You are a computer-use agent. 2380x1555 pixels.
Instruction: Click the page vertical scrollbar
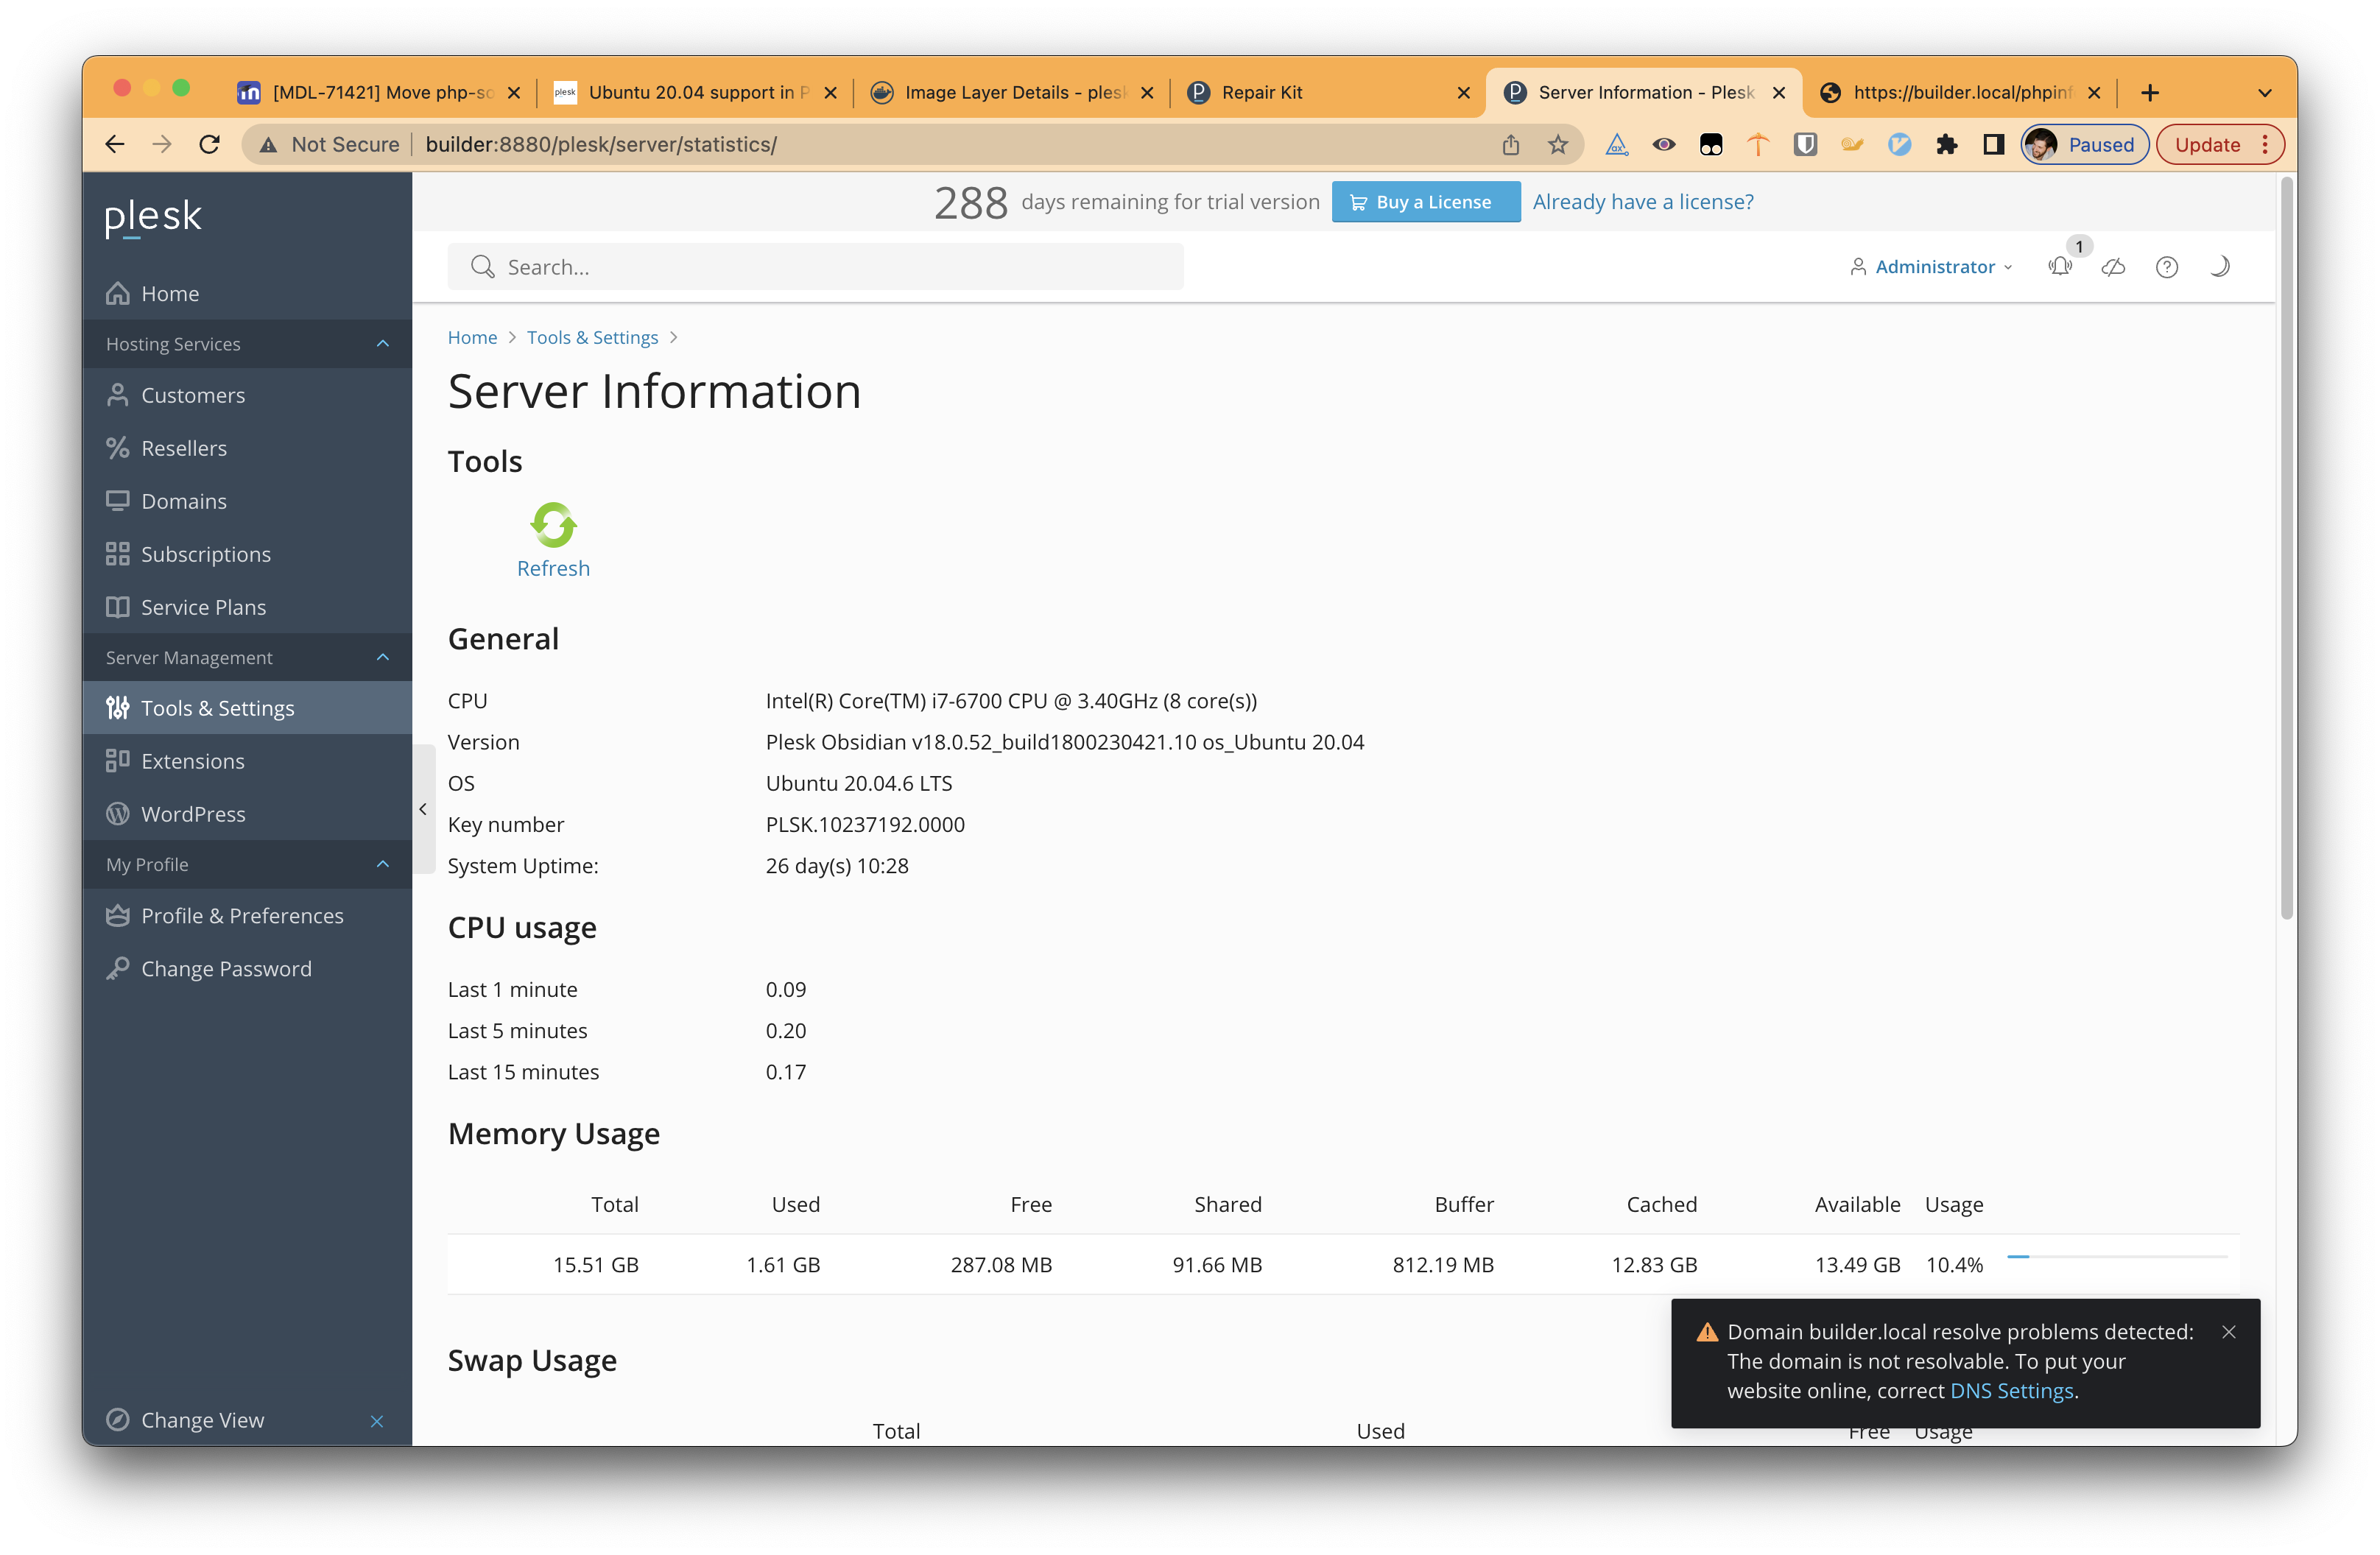pos(2286,548)
